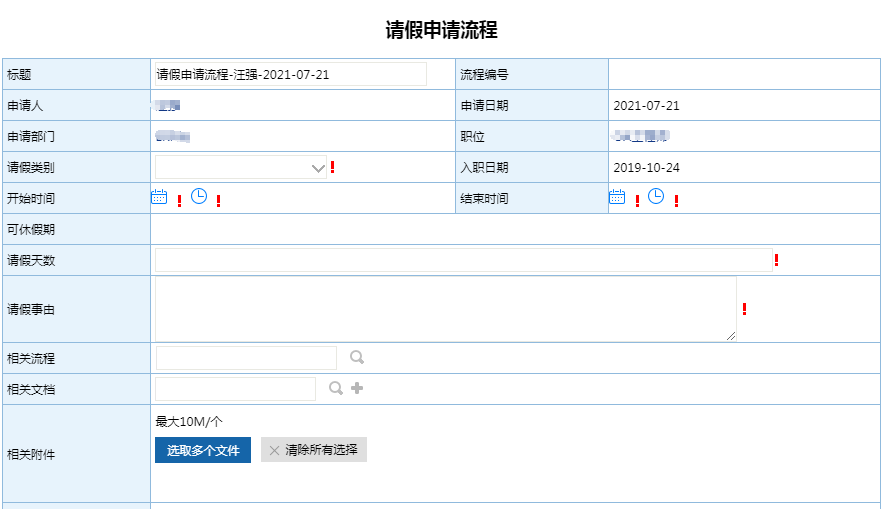Click the 选取多个文件 button

[x=203, y=450]
